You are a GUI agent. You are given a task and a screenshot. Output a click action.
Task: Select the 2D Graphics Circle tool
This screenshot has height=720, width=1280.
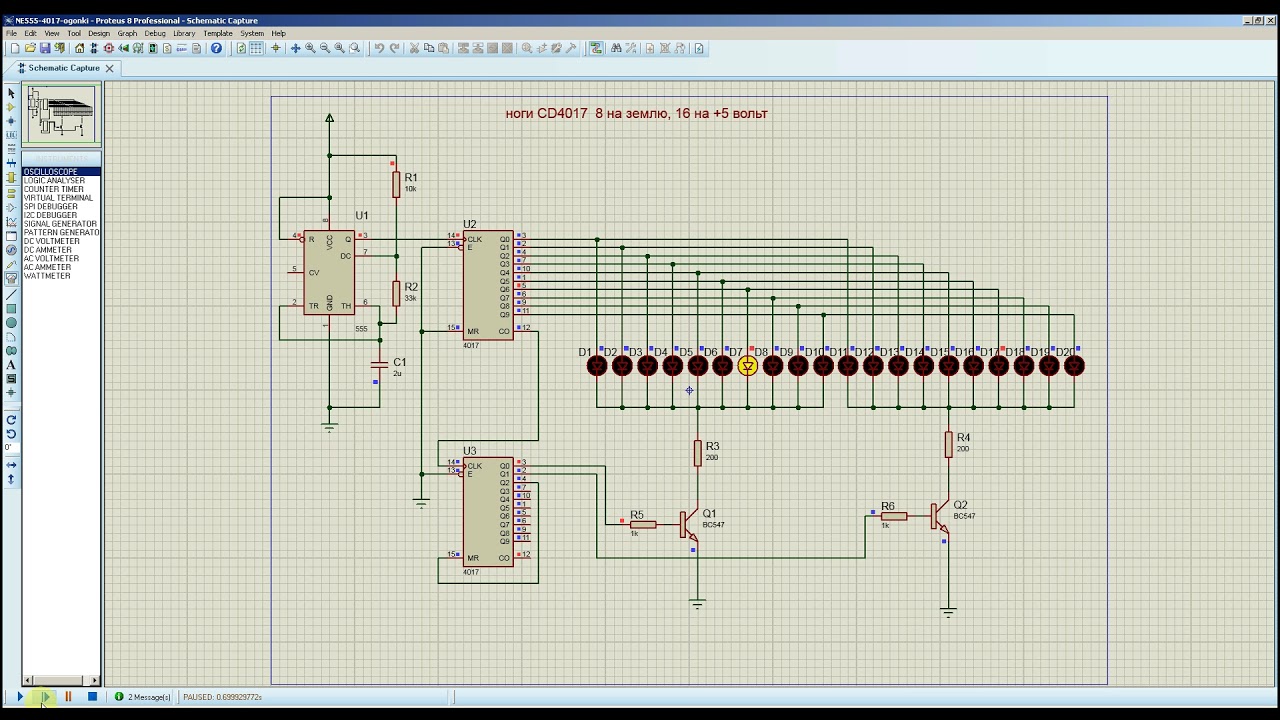11,324
